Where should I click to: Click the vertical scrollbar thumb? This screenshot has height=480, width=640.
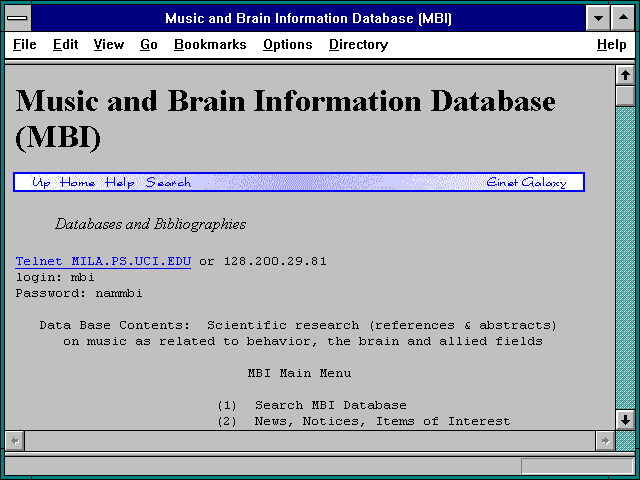tap(625, 96)
